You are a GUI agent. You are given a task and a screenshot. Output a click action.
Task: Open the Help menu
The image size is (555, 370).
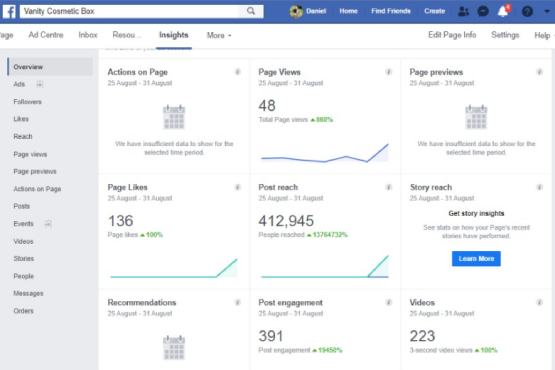point(543,35)
